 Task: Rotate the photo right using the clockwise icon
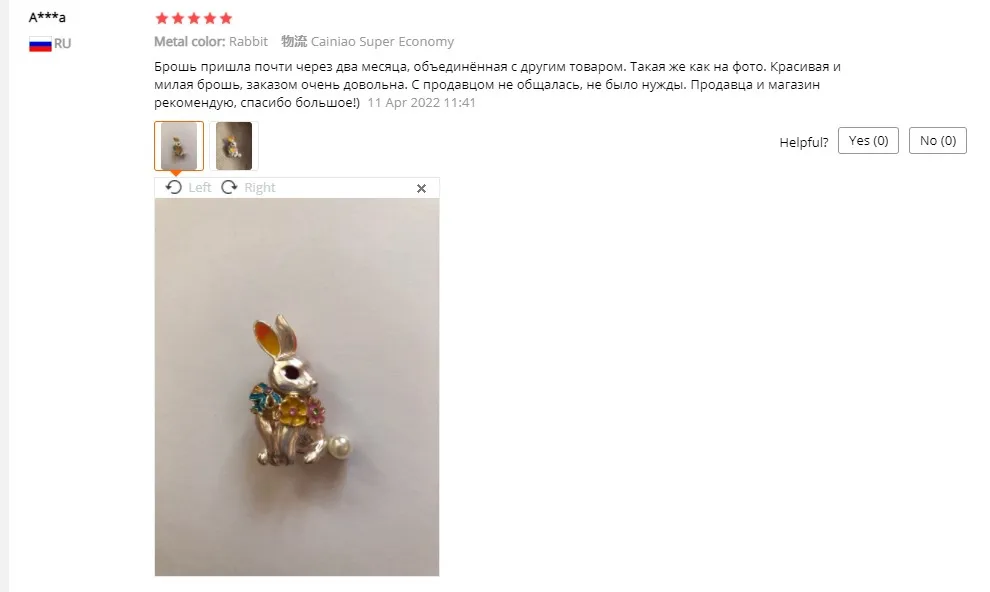click(229, 187)
